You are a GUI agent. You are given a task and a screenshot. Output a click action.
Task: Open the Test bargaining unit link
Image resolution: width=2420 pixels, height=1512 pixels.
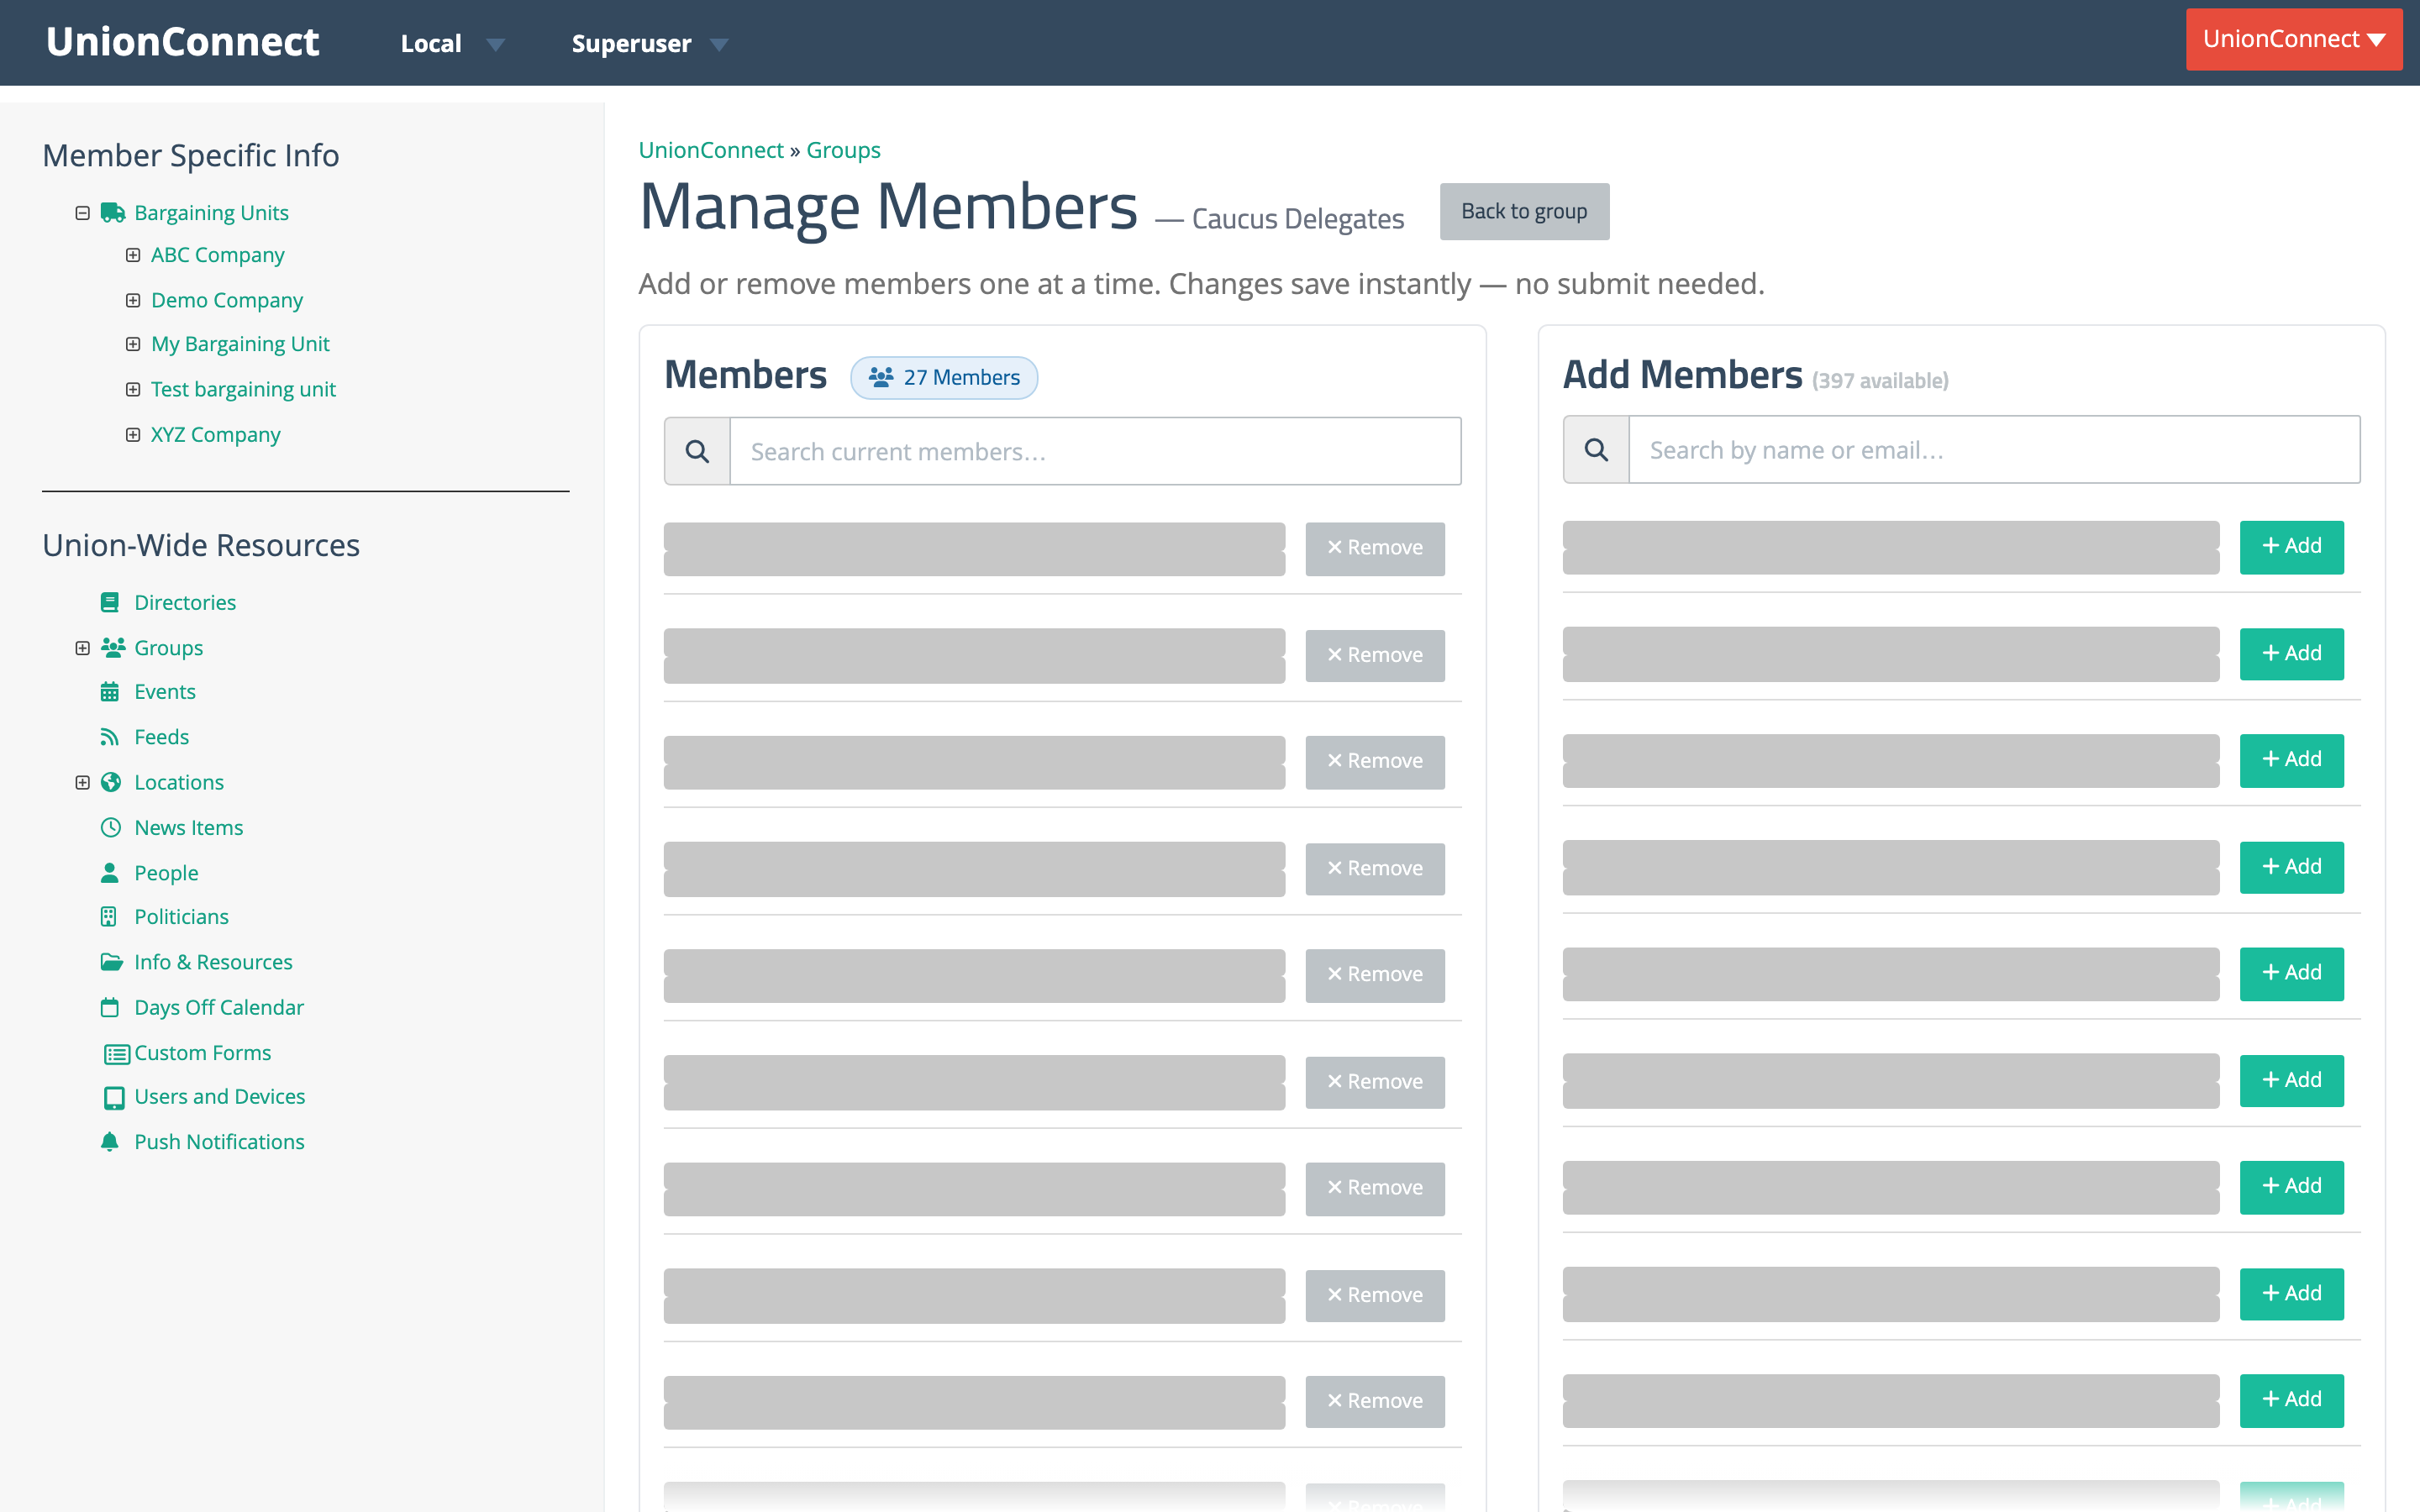click(x=243, y=389)
